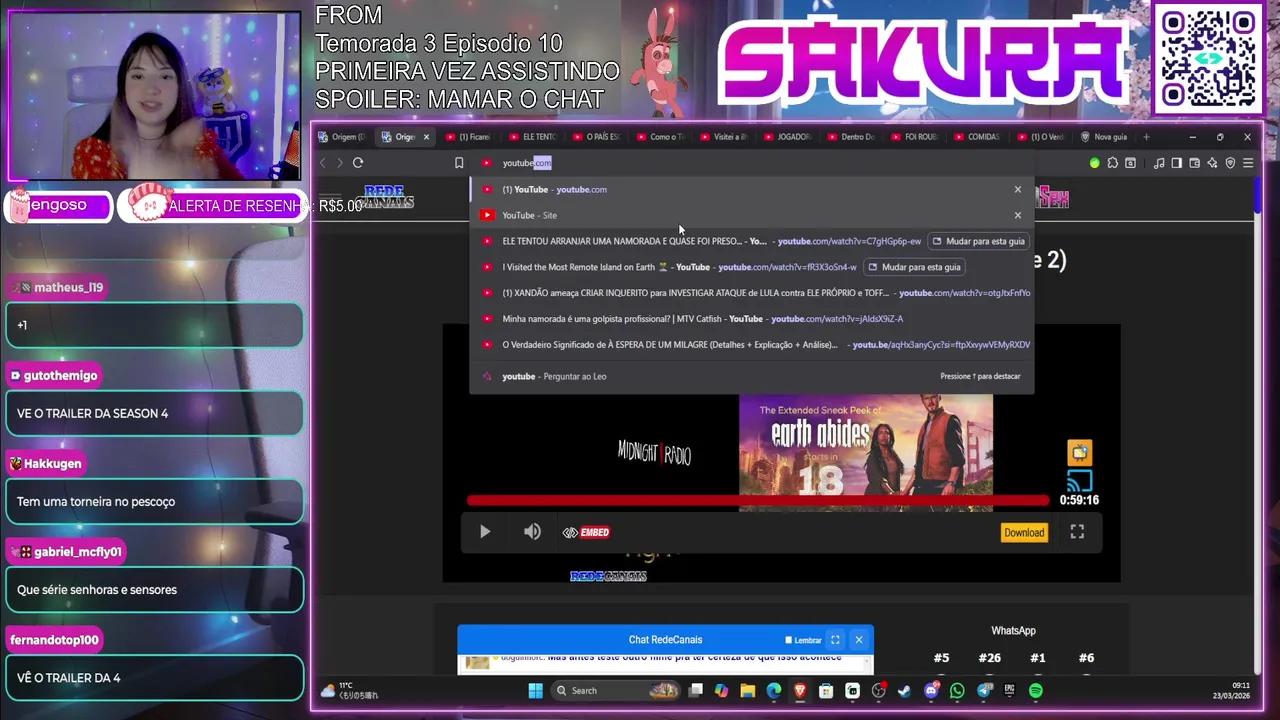Click the yellow Download button
The height and width of the screenshot is (720, 1280).
point(1024,533)
